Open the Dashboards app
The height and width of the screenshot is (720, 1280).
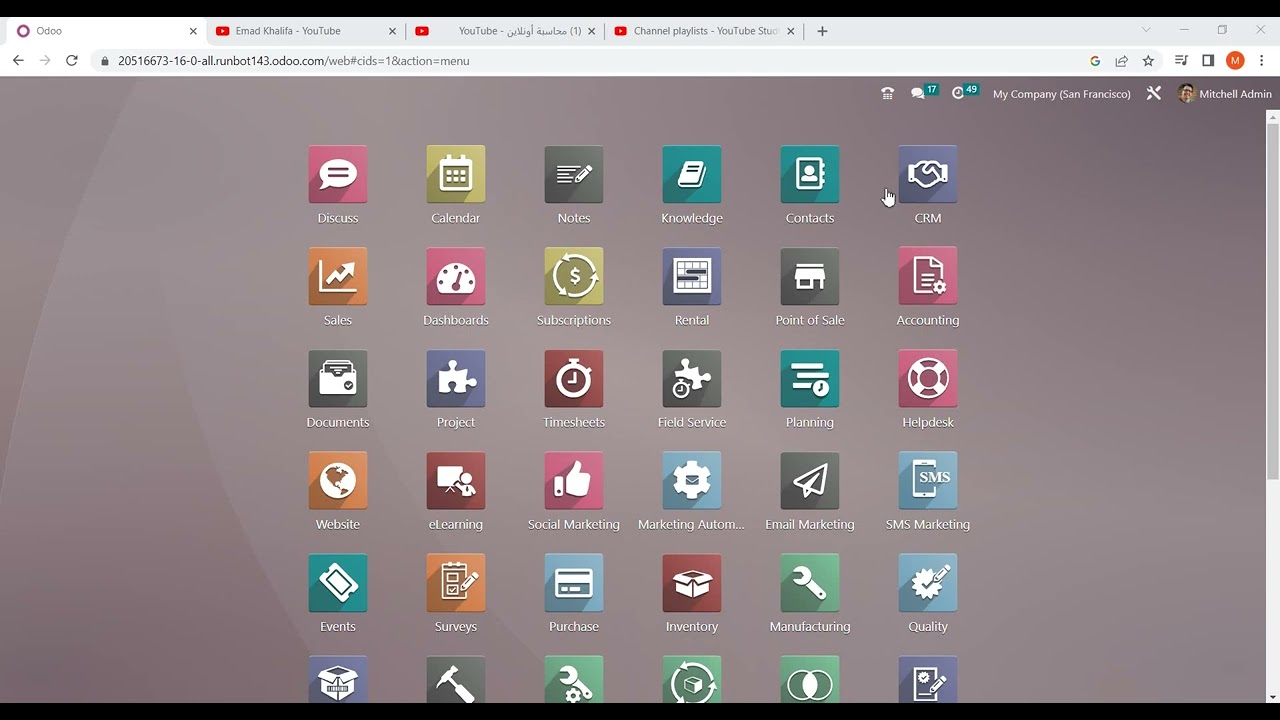(x=456, y=277)
